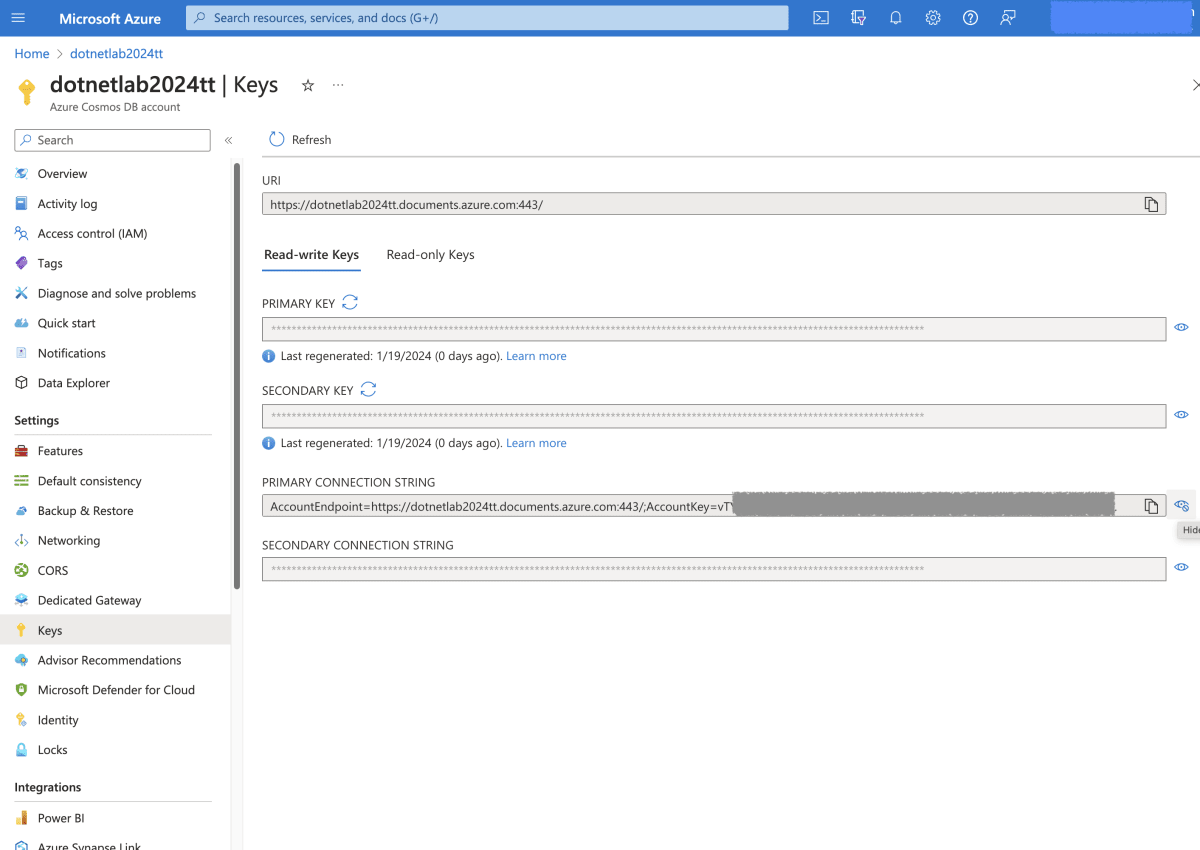1200x850 pixels.
Task: Select the URI text field
Action: tap(714, 204)
